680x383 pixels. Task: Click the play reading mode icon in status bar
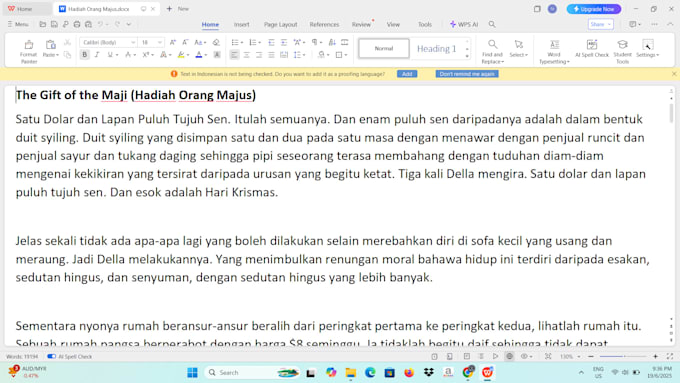(495, 357)
